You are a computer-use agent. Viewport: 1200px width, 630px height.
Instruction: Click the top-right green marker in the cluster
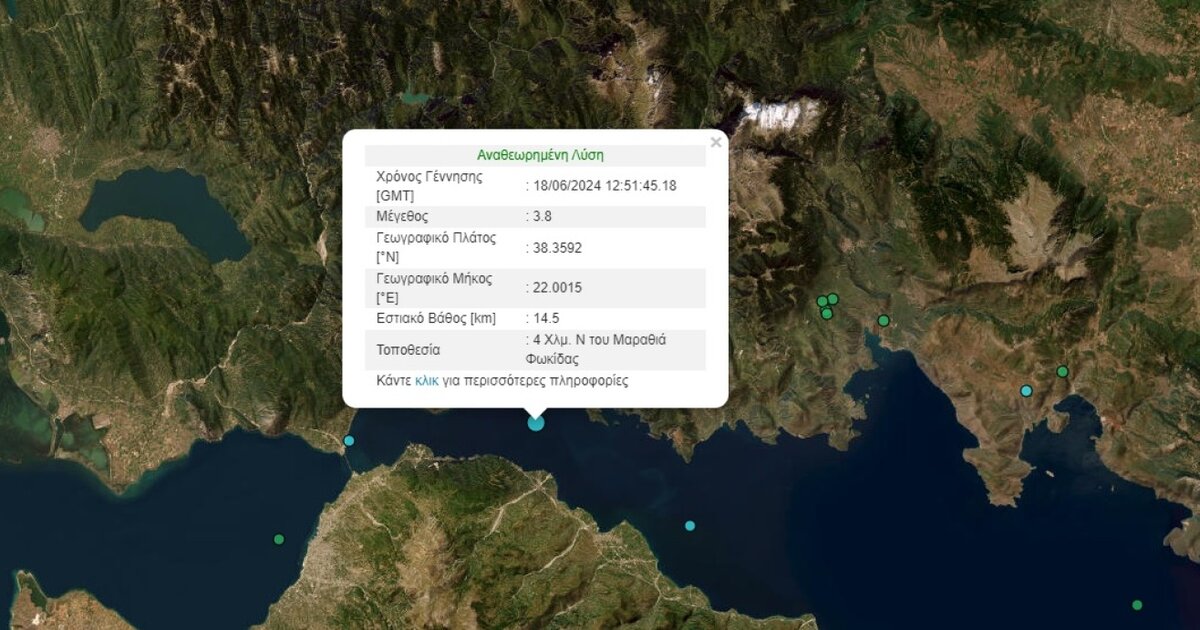[833, 299]
